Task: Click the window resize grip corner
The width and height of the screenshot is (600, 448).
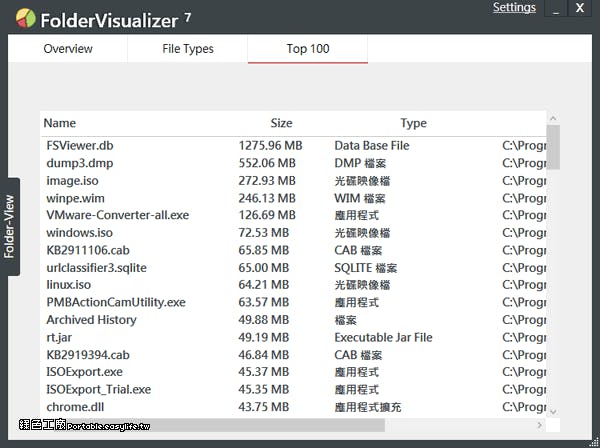Action: (x=595, y=443)
